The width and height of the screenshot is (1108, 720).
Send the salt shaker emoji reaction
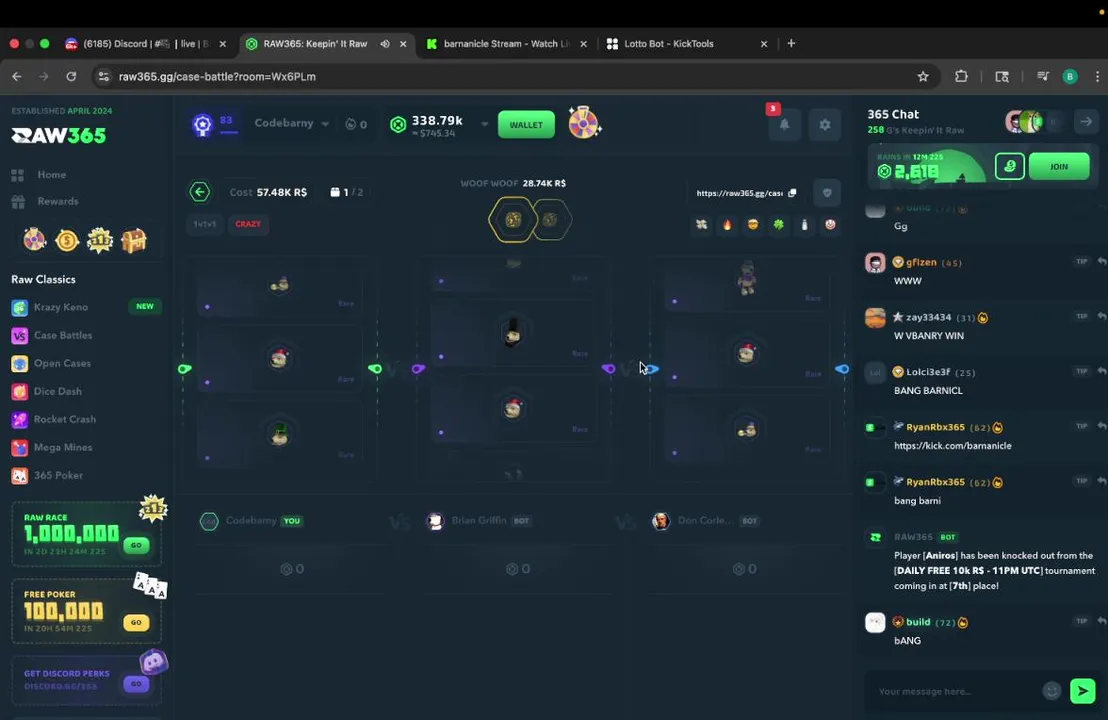click(x=804, y=225)
